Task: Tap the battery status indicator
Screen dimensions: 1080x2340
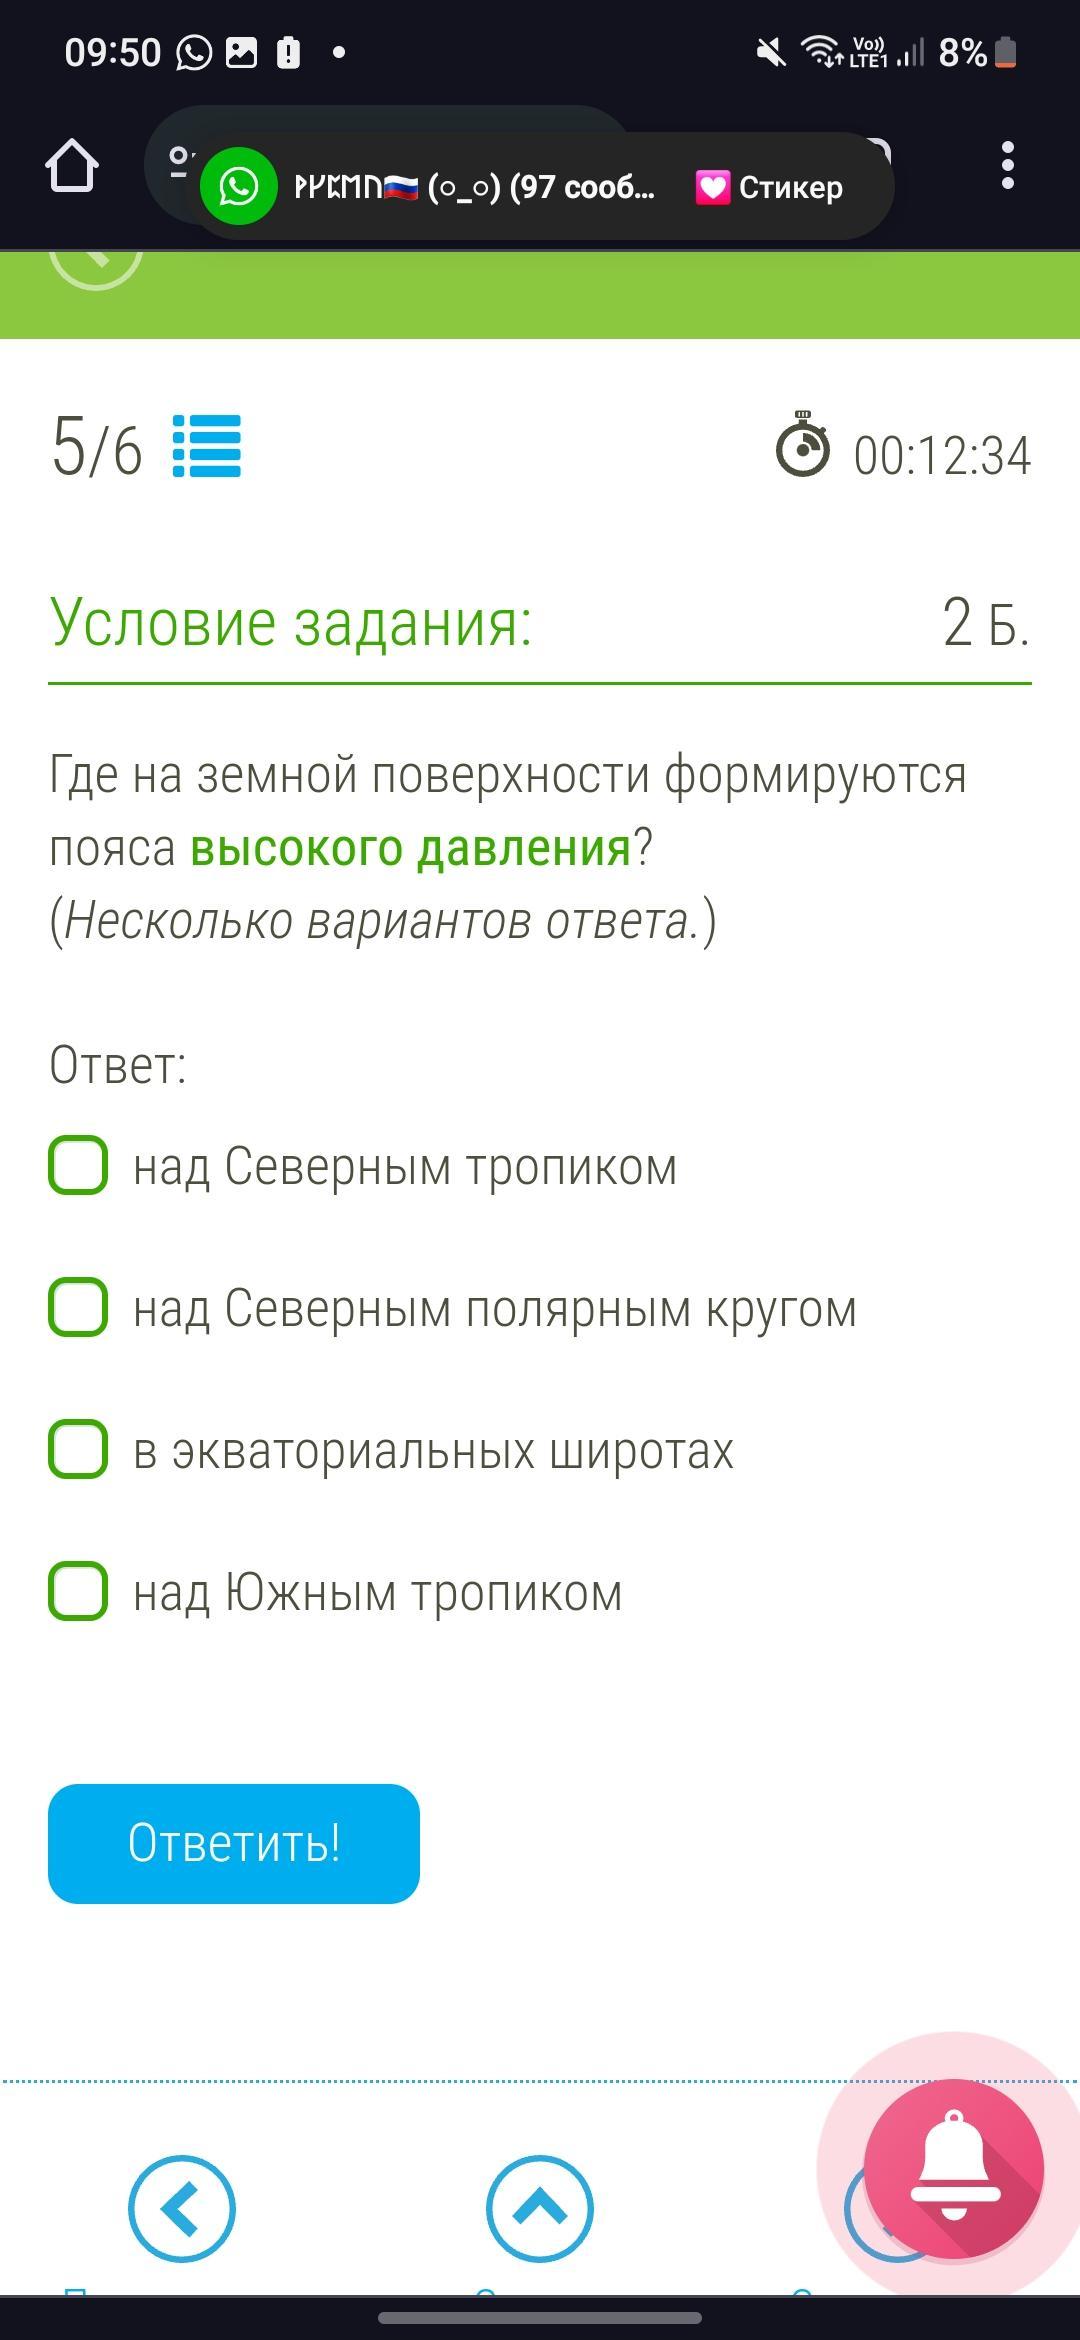Action: (x=1006, y=52)
